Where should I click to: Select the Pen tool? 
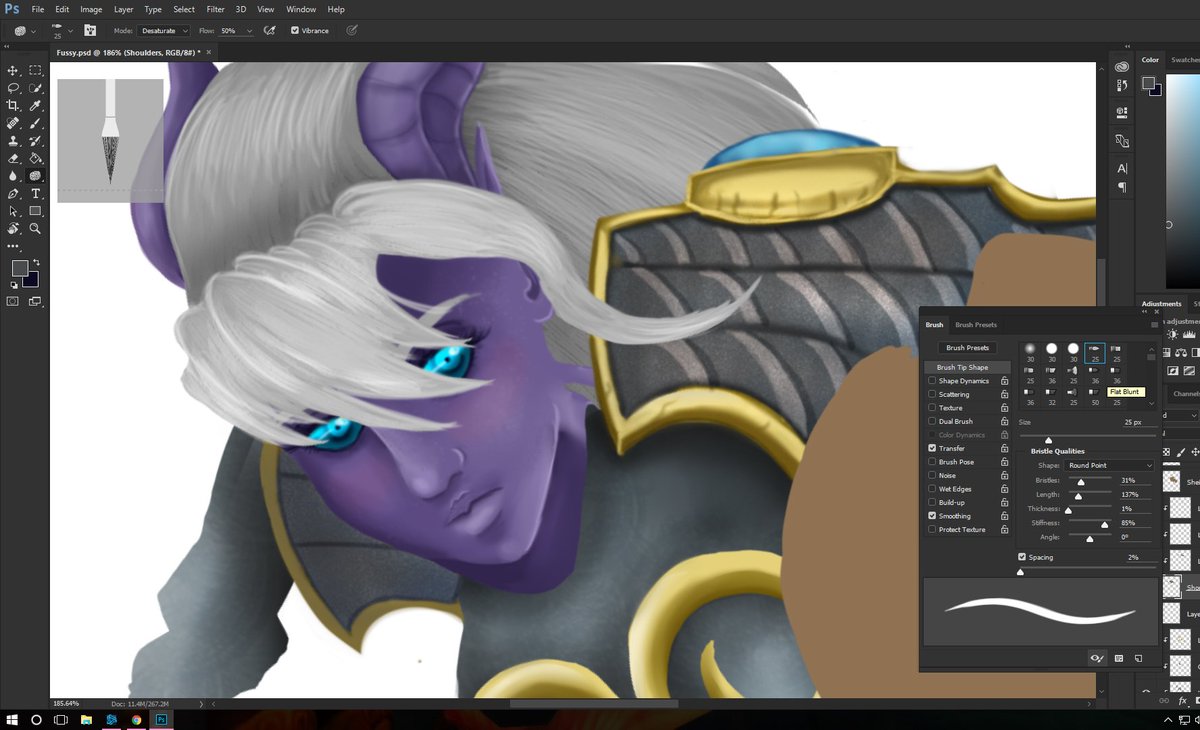coord(13,193)
